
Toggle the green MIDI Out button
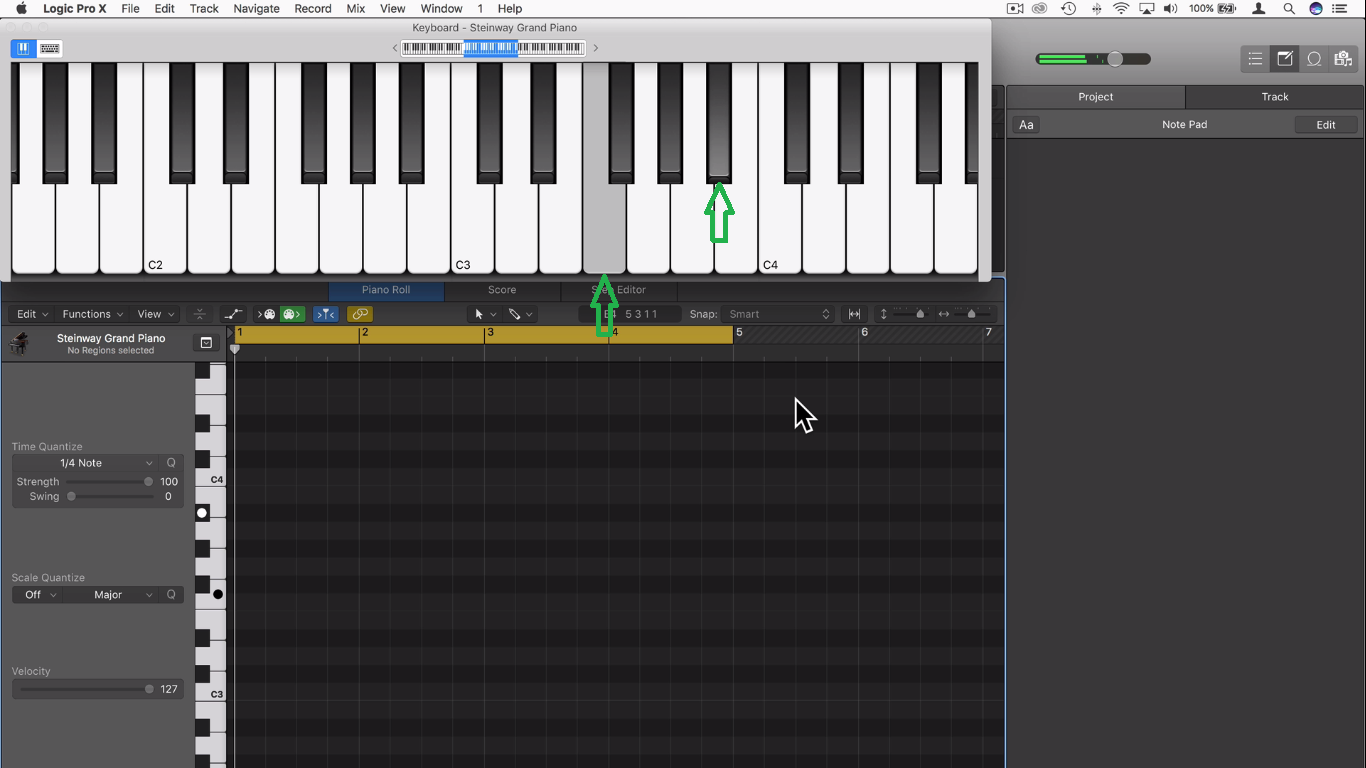coord(290,314)
